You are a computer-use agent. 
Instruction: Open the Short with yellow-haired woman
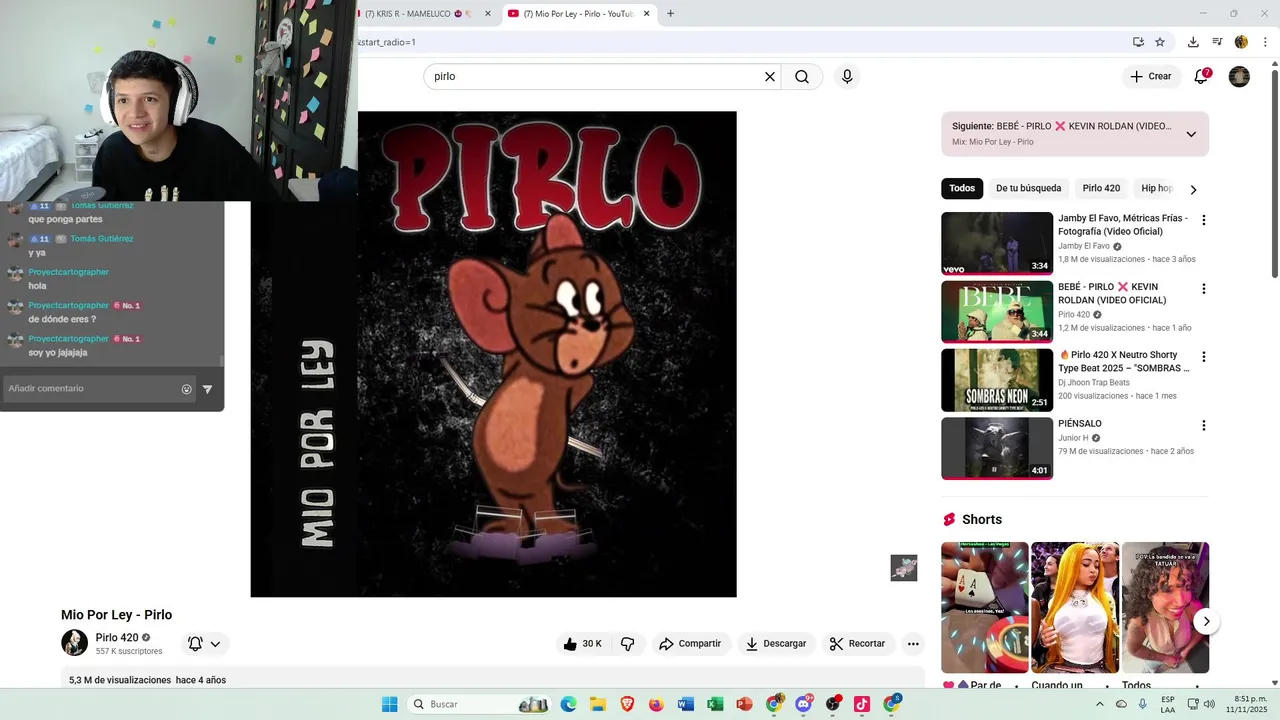[x=1075, y=608]
